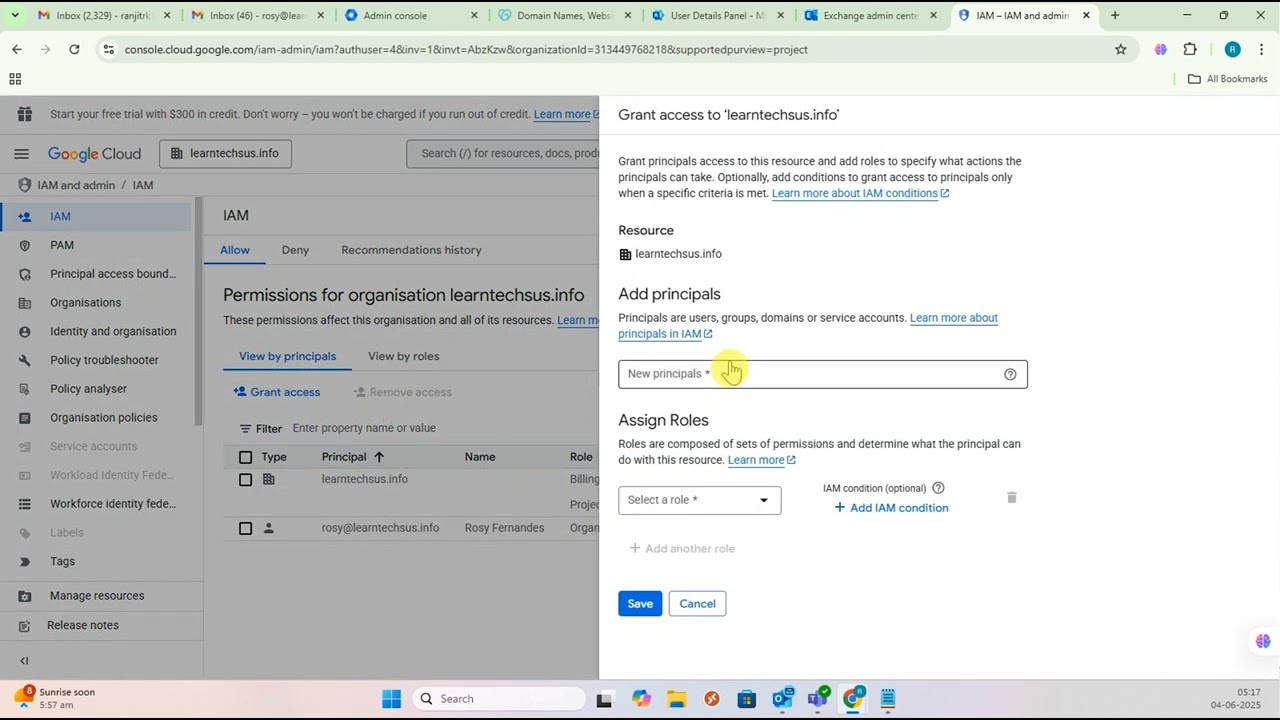
Task: Click the plus icon for Add IAM condition
Action: 840,508
